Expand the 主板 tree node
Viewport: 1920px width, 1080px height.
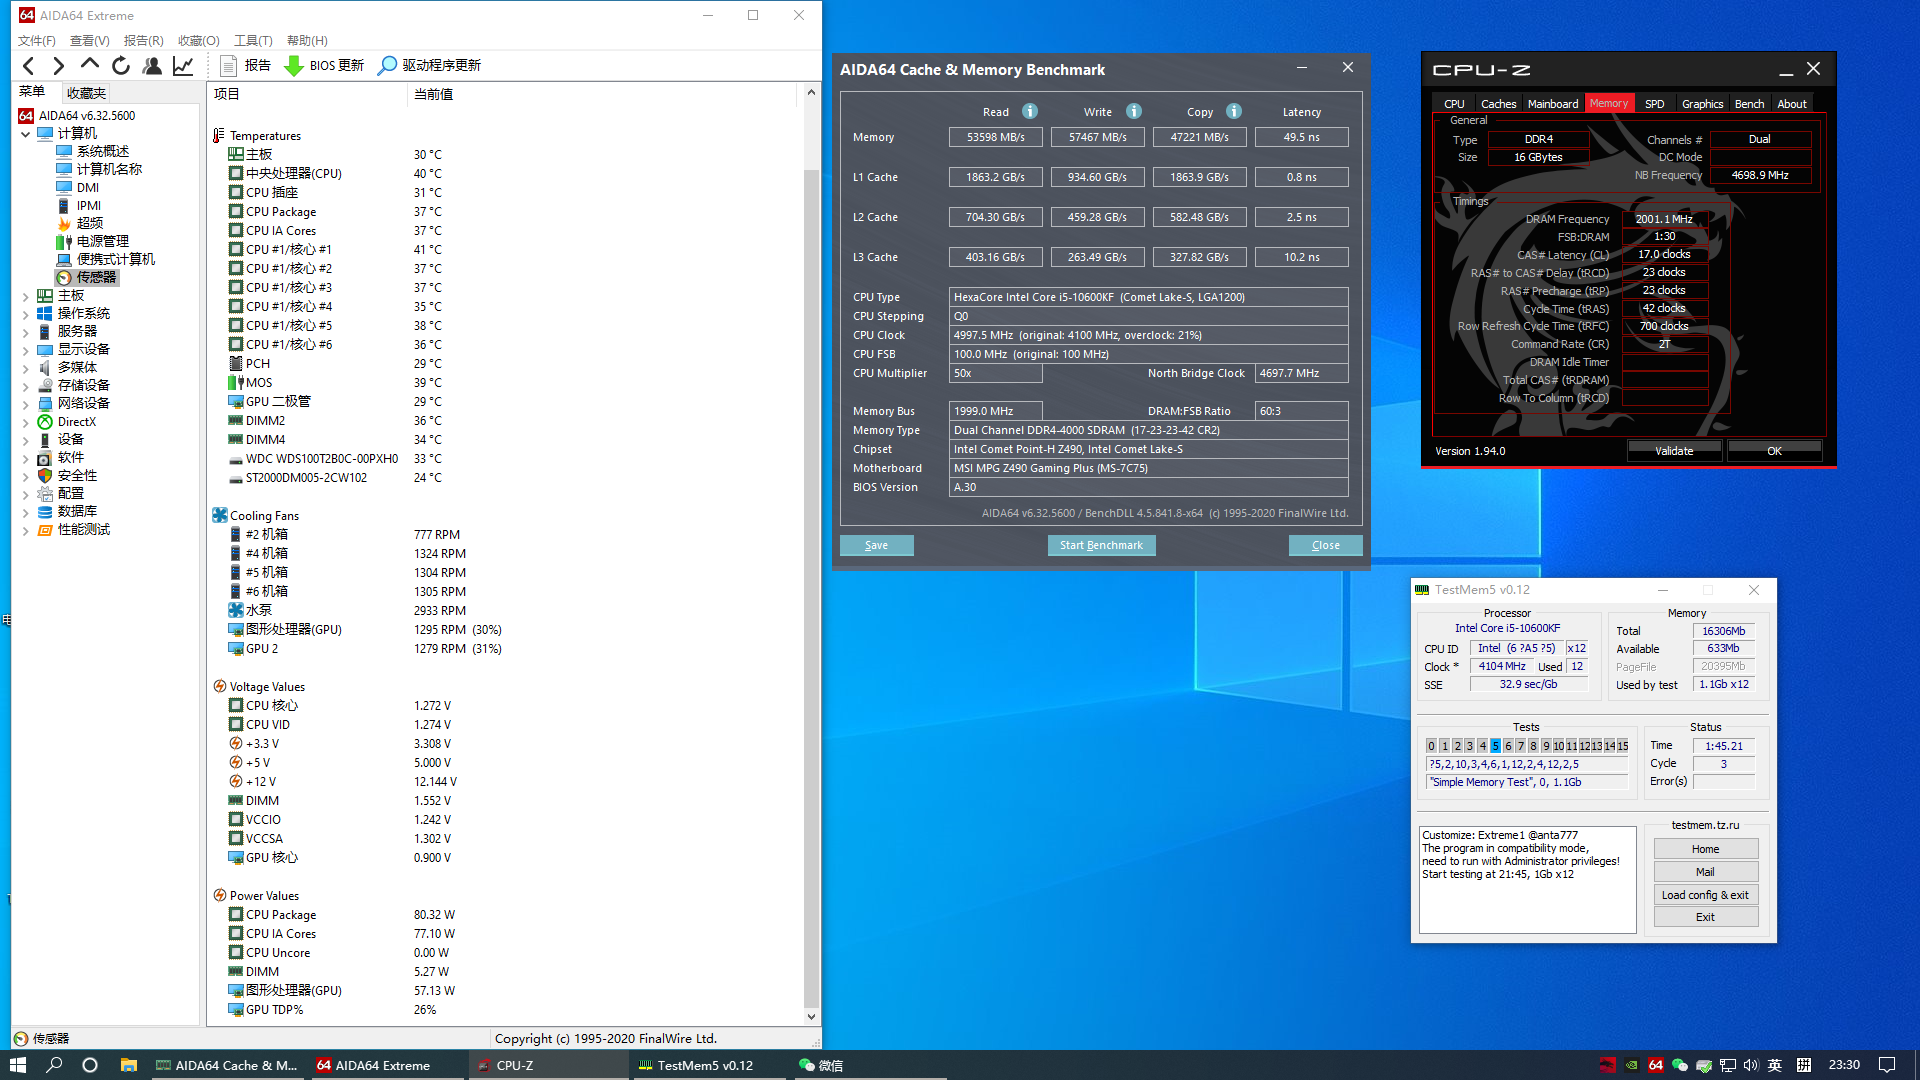tap(26, 296)
